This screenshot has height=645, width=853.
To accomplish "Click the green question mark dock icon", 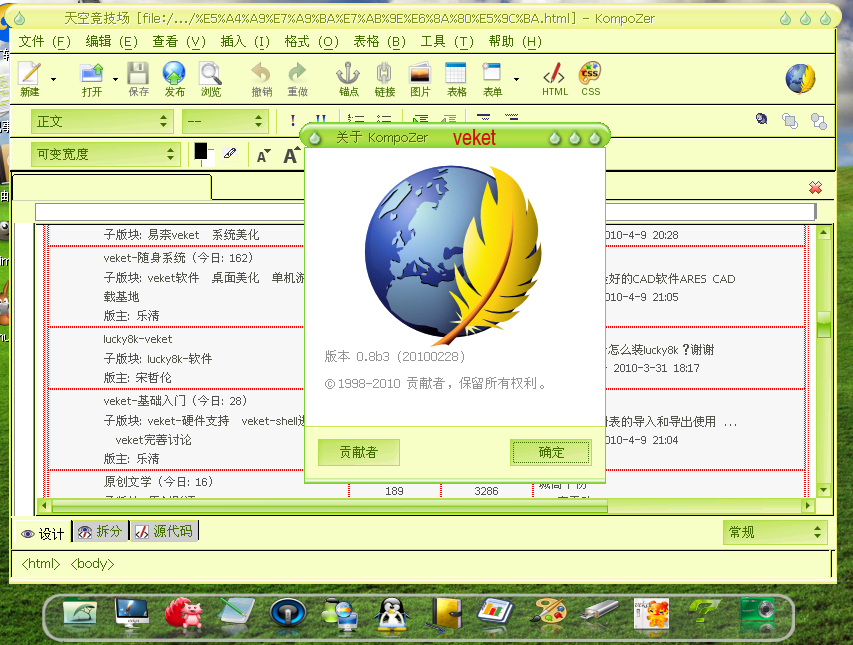I will (x=704, y=613).
